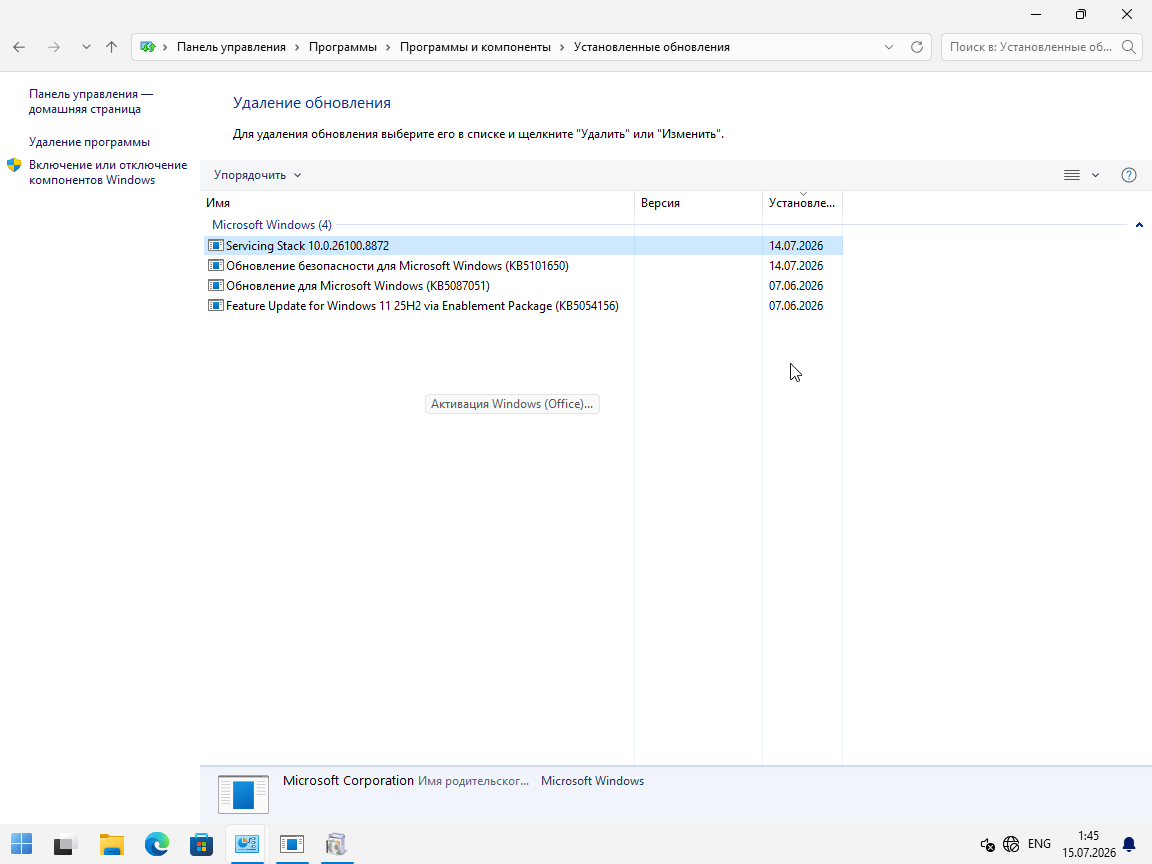This screenshot has height=864, width=1152.
Task: Click the 'Microsoft Windows (4)' group header
Action: click(x=272, y=225)
